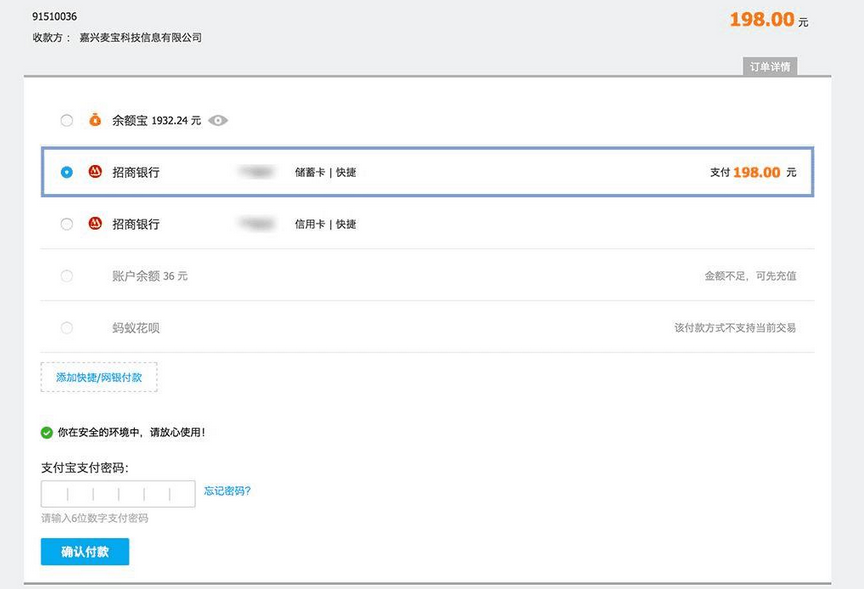Open the 订单详情 tab

click(770, 67)
